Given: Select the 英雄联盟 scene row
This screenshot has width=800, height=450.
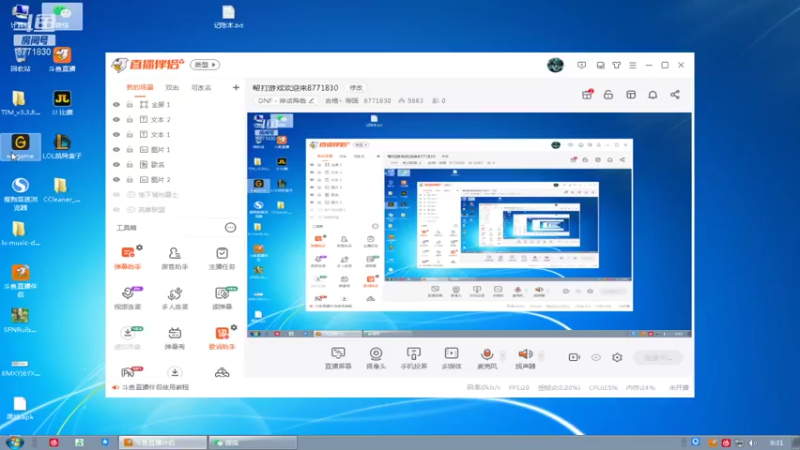Looking at the screenshot, I should 176,210.
